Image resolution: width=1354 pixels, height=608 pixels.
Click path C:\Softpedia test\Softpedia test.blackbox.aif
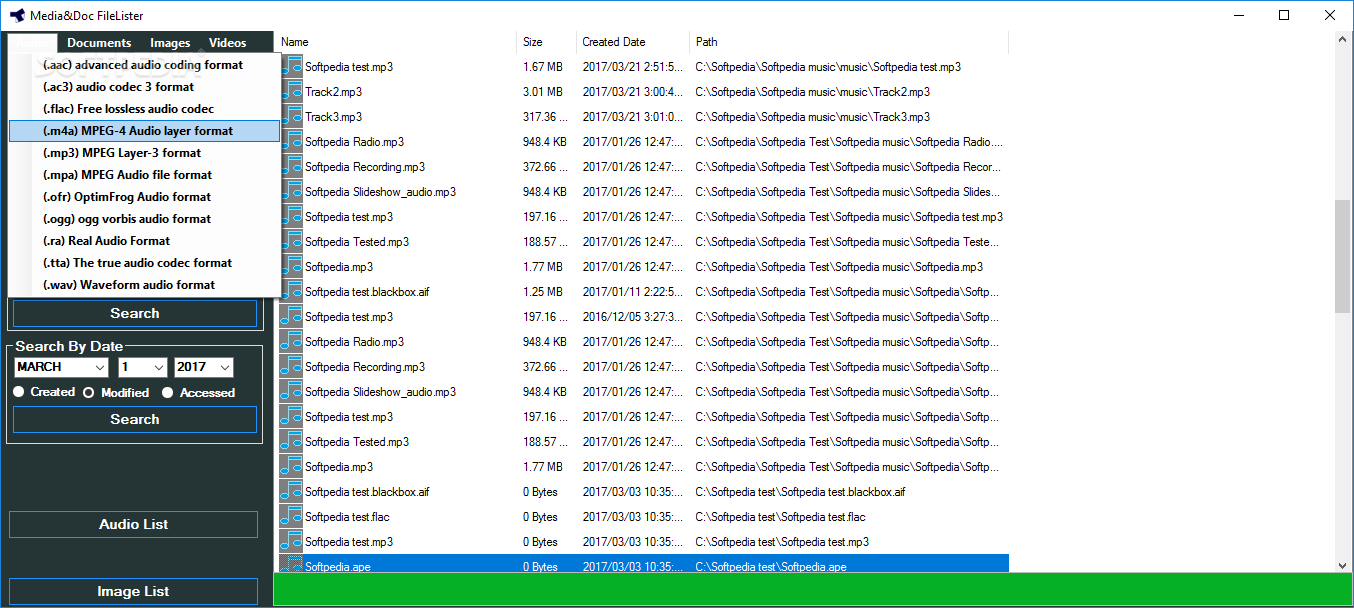click(x=800, y=492)
